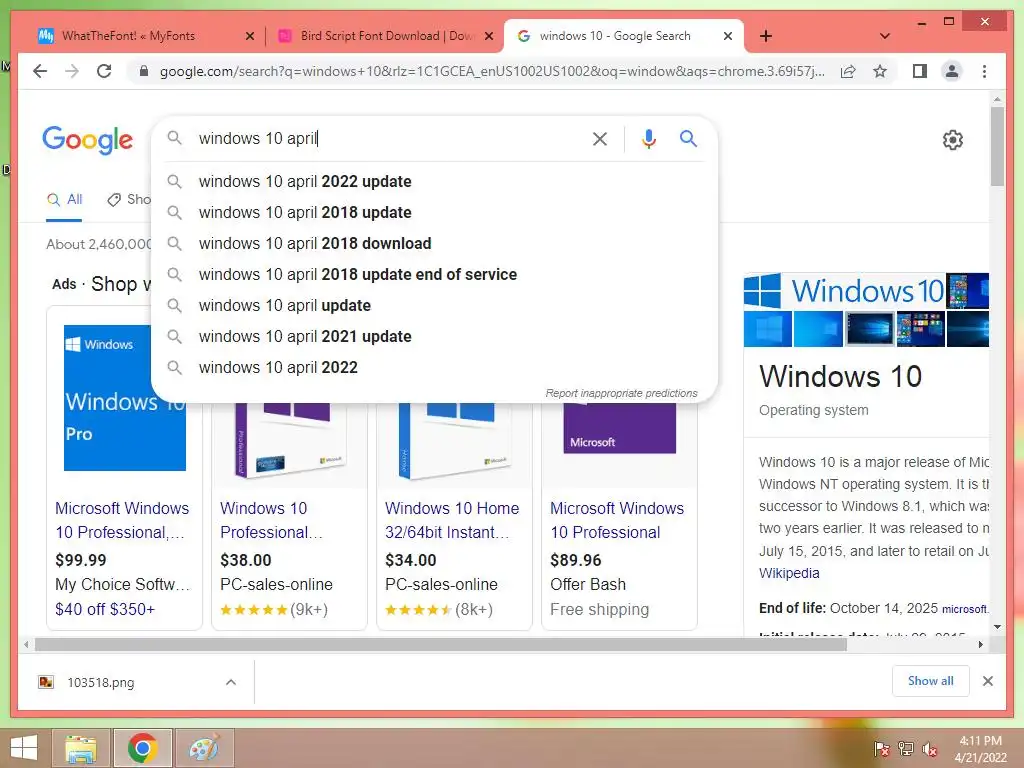This screenshot has height=768, width=1024.
Task: Open Microsoft Windows 10 Professional $99.99 listing
Action: [121, 520]
